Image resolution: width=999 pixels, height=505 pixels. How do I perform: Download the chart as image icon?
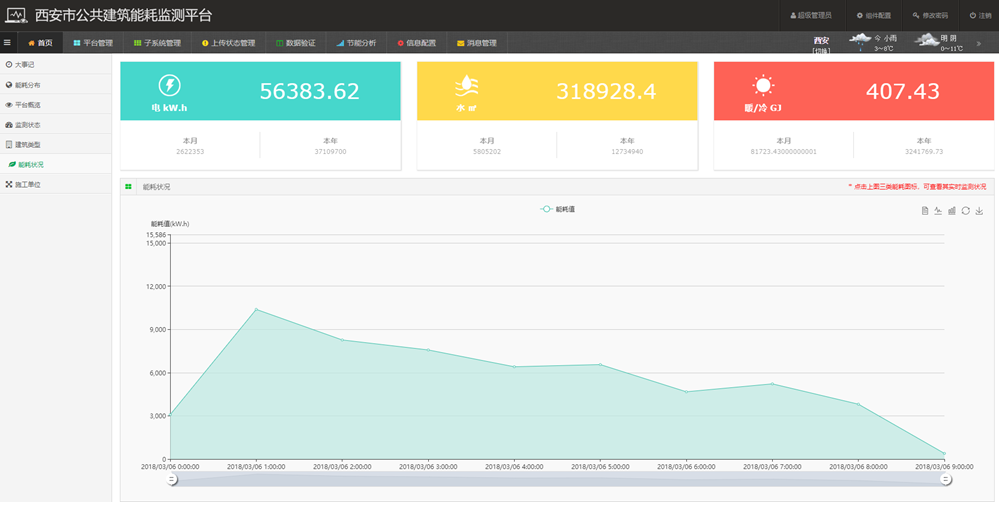pos(979,211)
